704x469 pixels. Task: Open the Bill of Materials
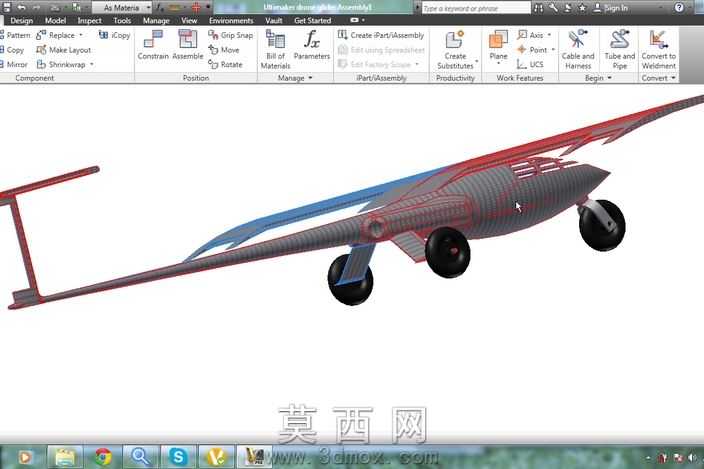point(275,49)
